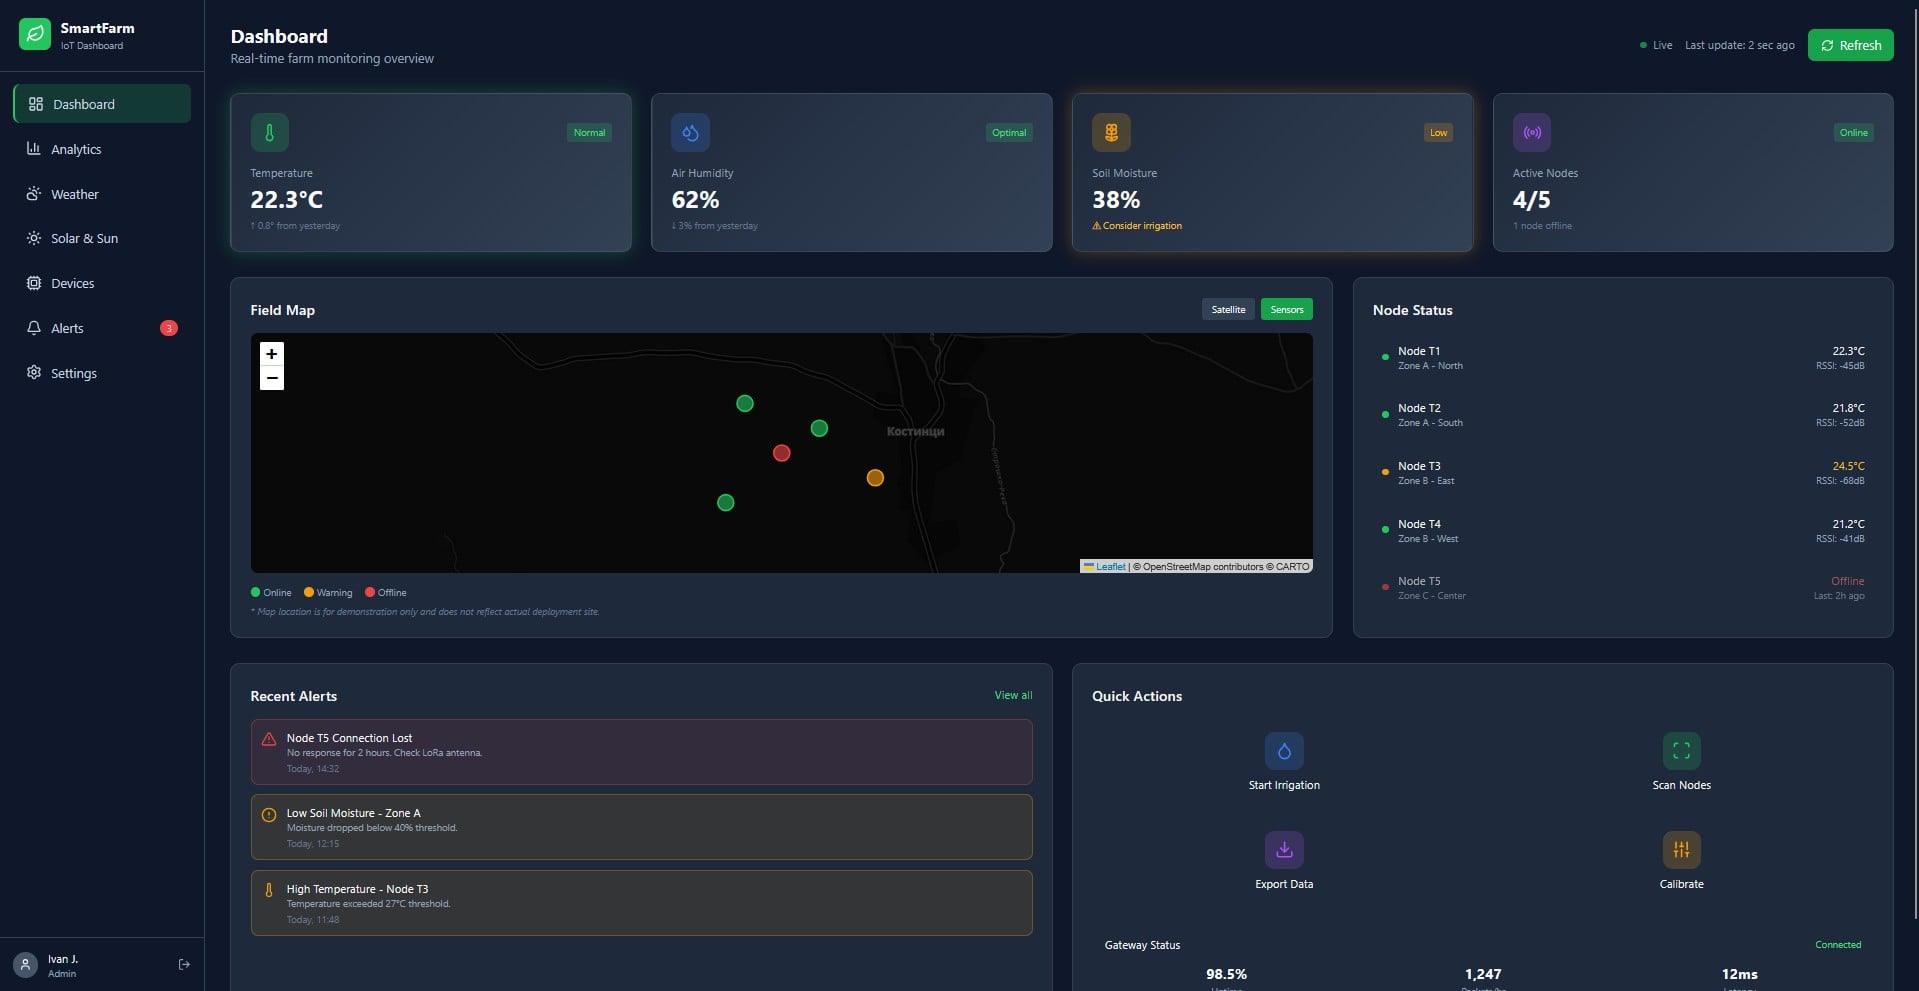Zoom in on the field map
The height and width of the screenshot is (991, 1919).
click(271, 354)
